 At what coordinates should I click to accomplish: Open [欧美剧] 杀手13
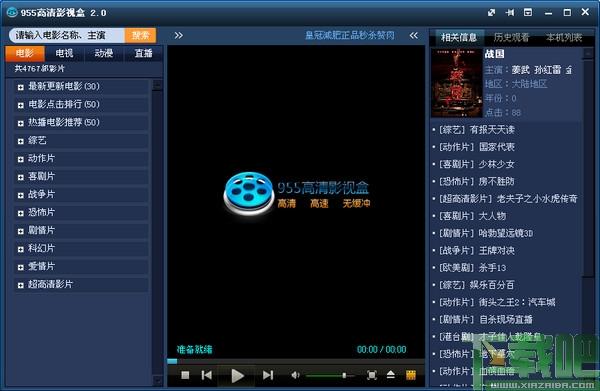point(472,267)
